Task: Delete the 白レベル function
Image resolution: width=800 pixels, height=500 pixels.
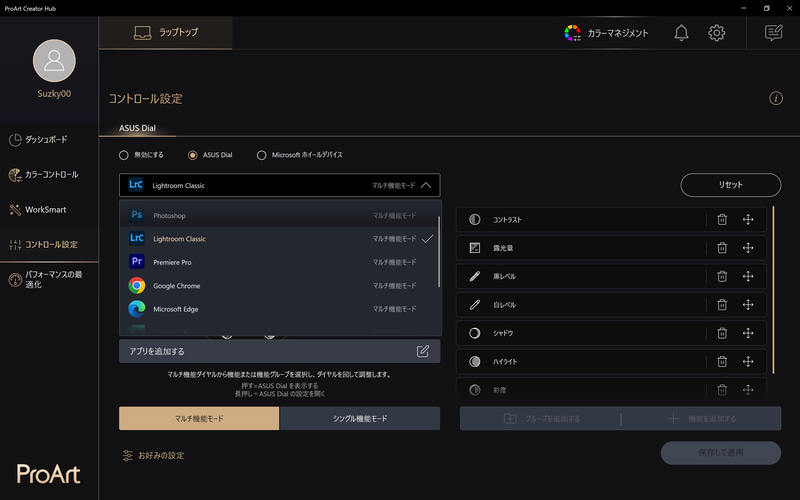Action: (x=722, y=305)
